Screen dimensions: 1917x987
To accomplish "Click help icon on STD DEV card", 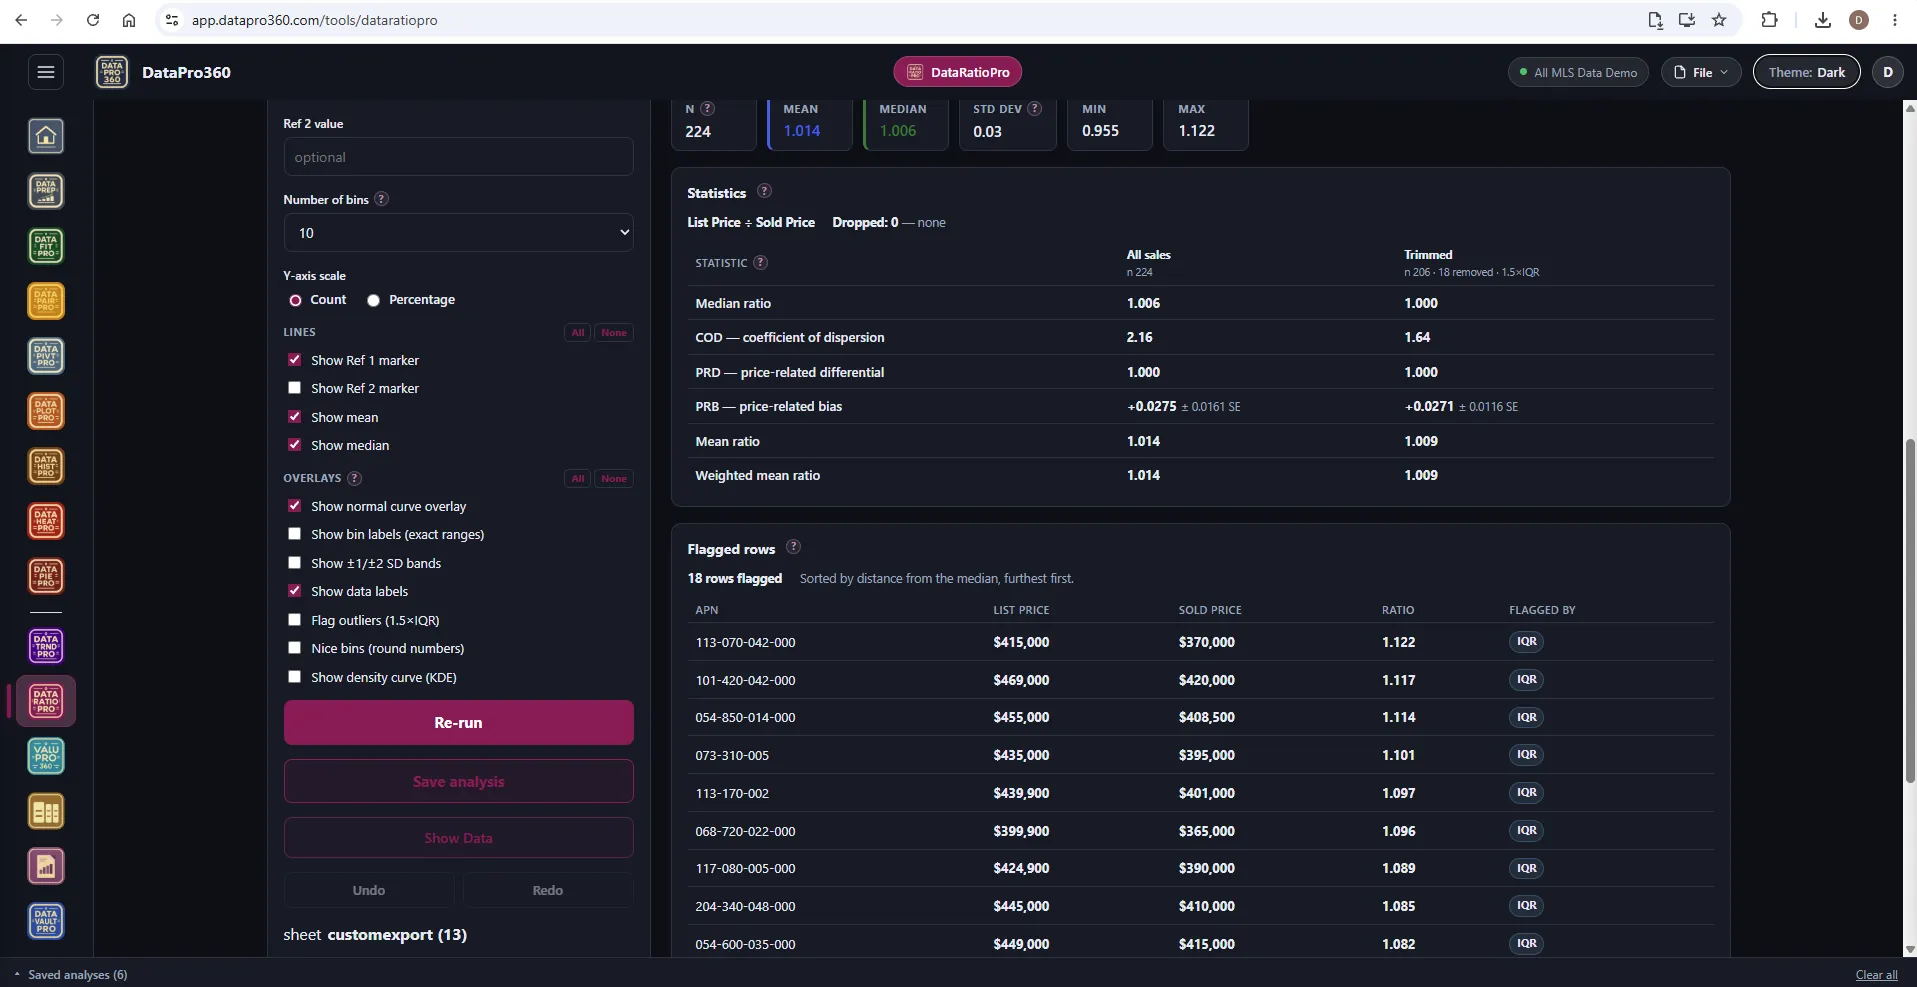I will point(1034,108).
